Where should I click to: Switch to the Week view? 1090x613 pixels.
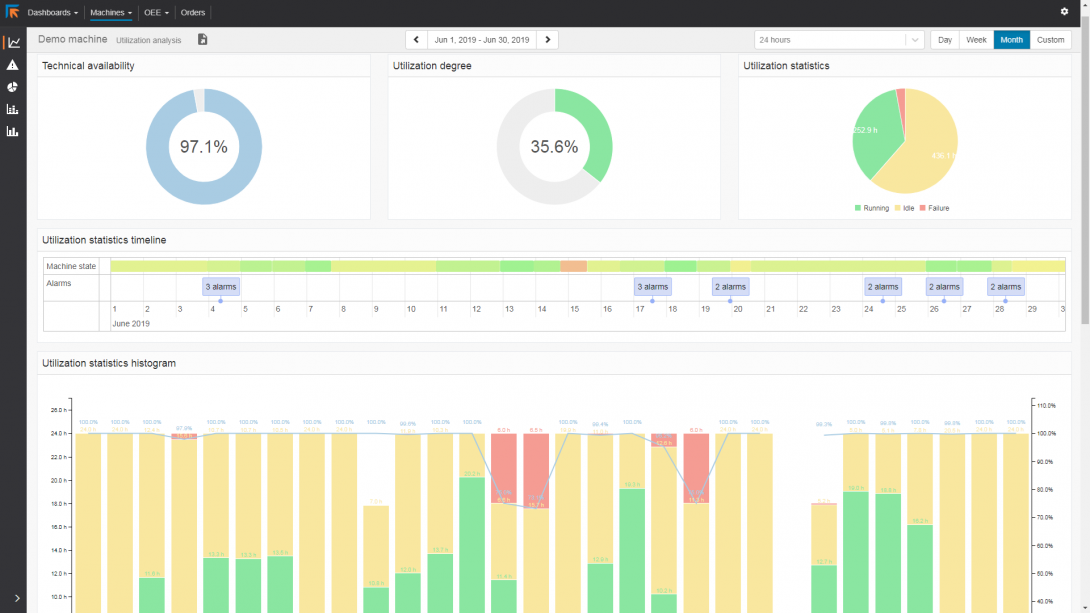(976, 40)
